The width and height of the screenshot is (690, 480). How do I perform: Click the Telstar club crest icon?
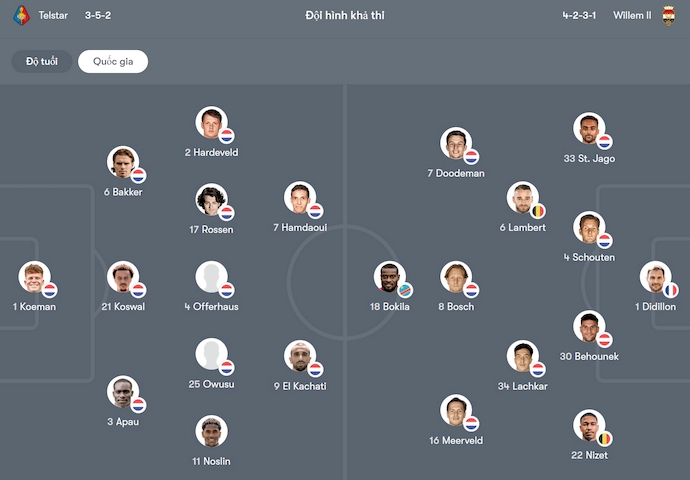(x=21, y=16)
